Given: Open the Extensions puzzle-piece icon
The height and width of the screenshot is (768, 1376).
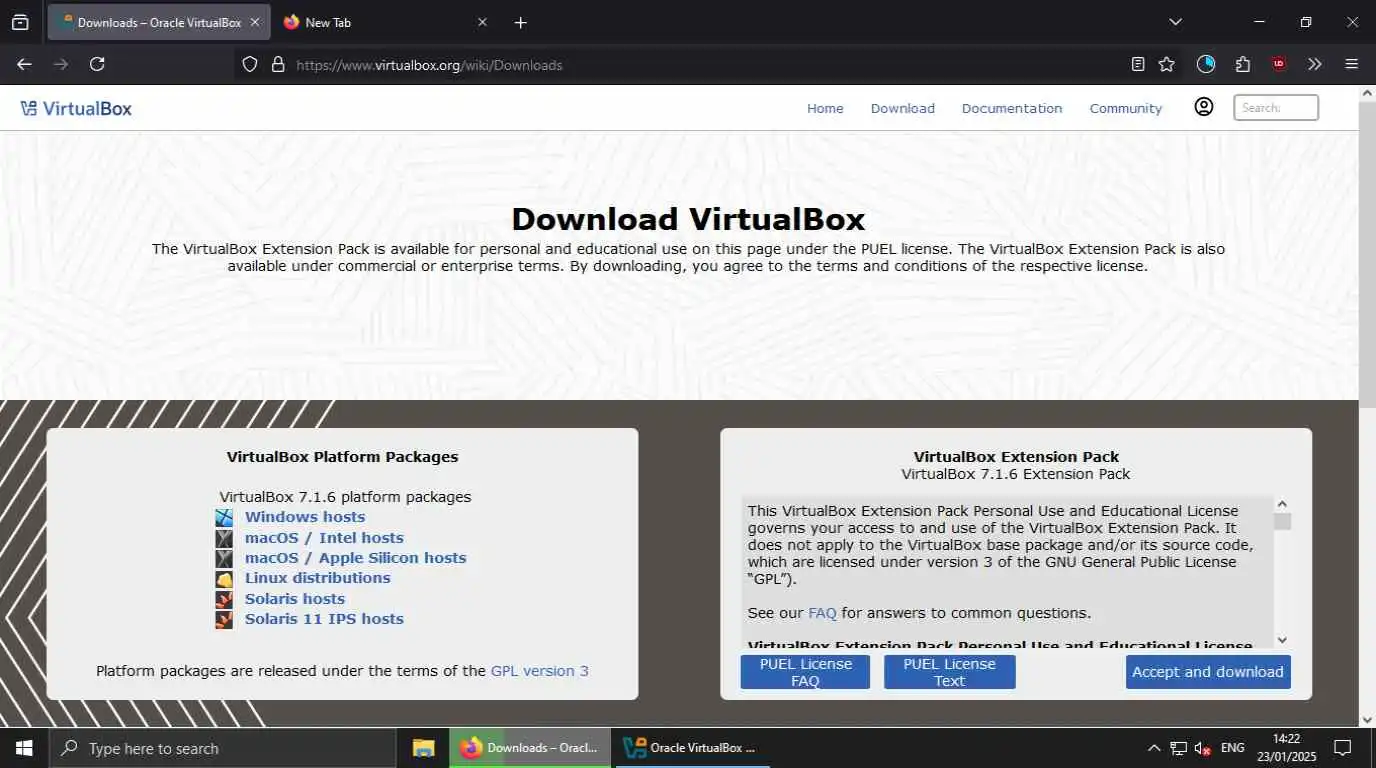Looking at the screenshot, I should 1243,64.
